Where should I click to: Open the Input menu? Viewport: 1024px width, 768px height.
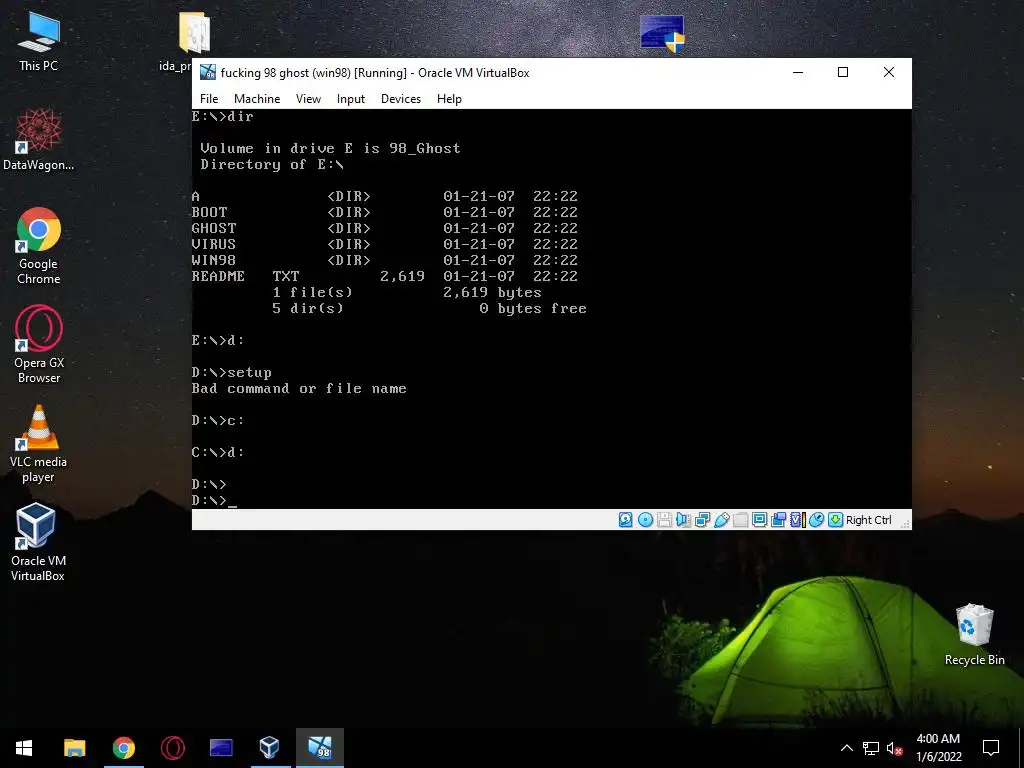tap(351, 99)
